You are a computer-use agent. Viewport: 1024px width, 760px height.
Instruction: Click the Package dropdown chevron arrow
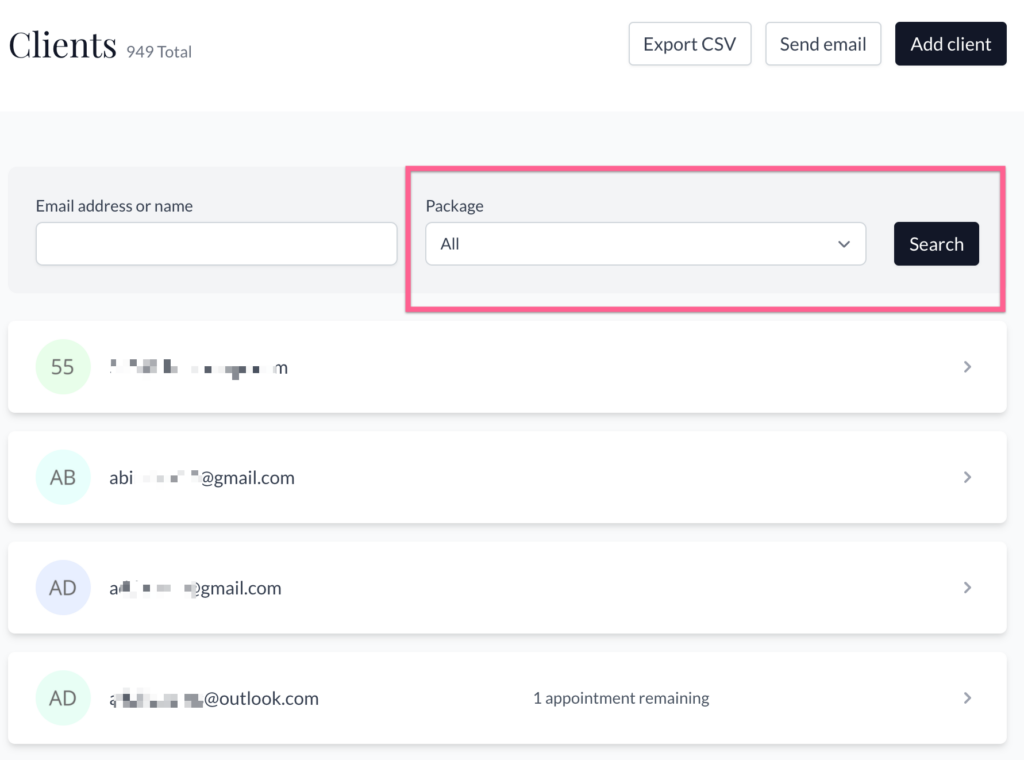[844, 244]
